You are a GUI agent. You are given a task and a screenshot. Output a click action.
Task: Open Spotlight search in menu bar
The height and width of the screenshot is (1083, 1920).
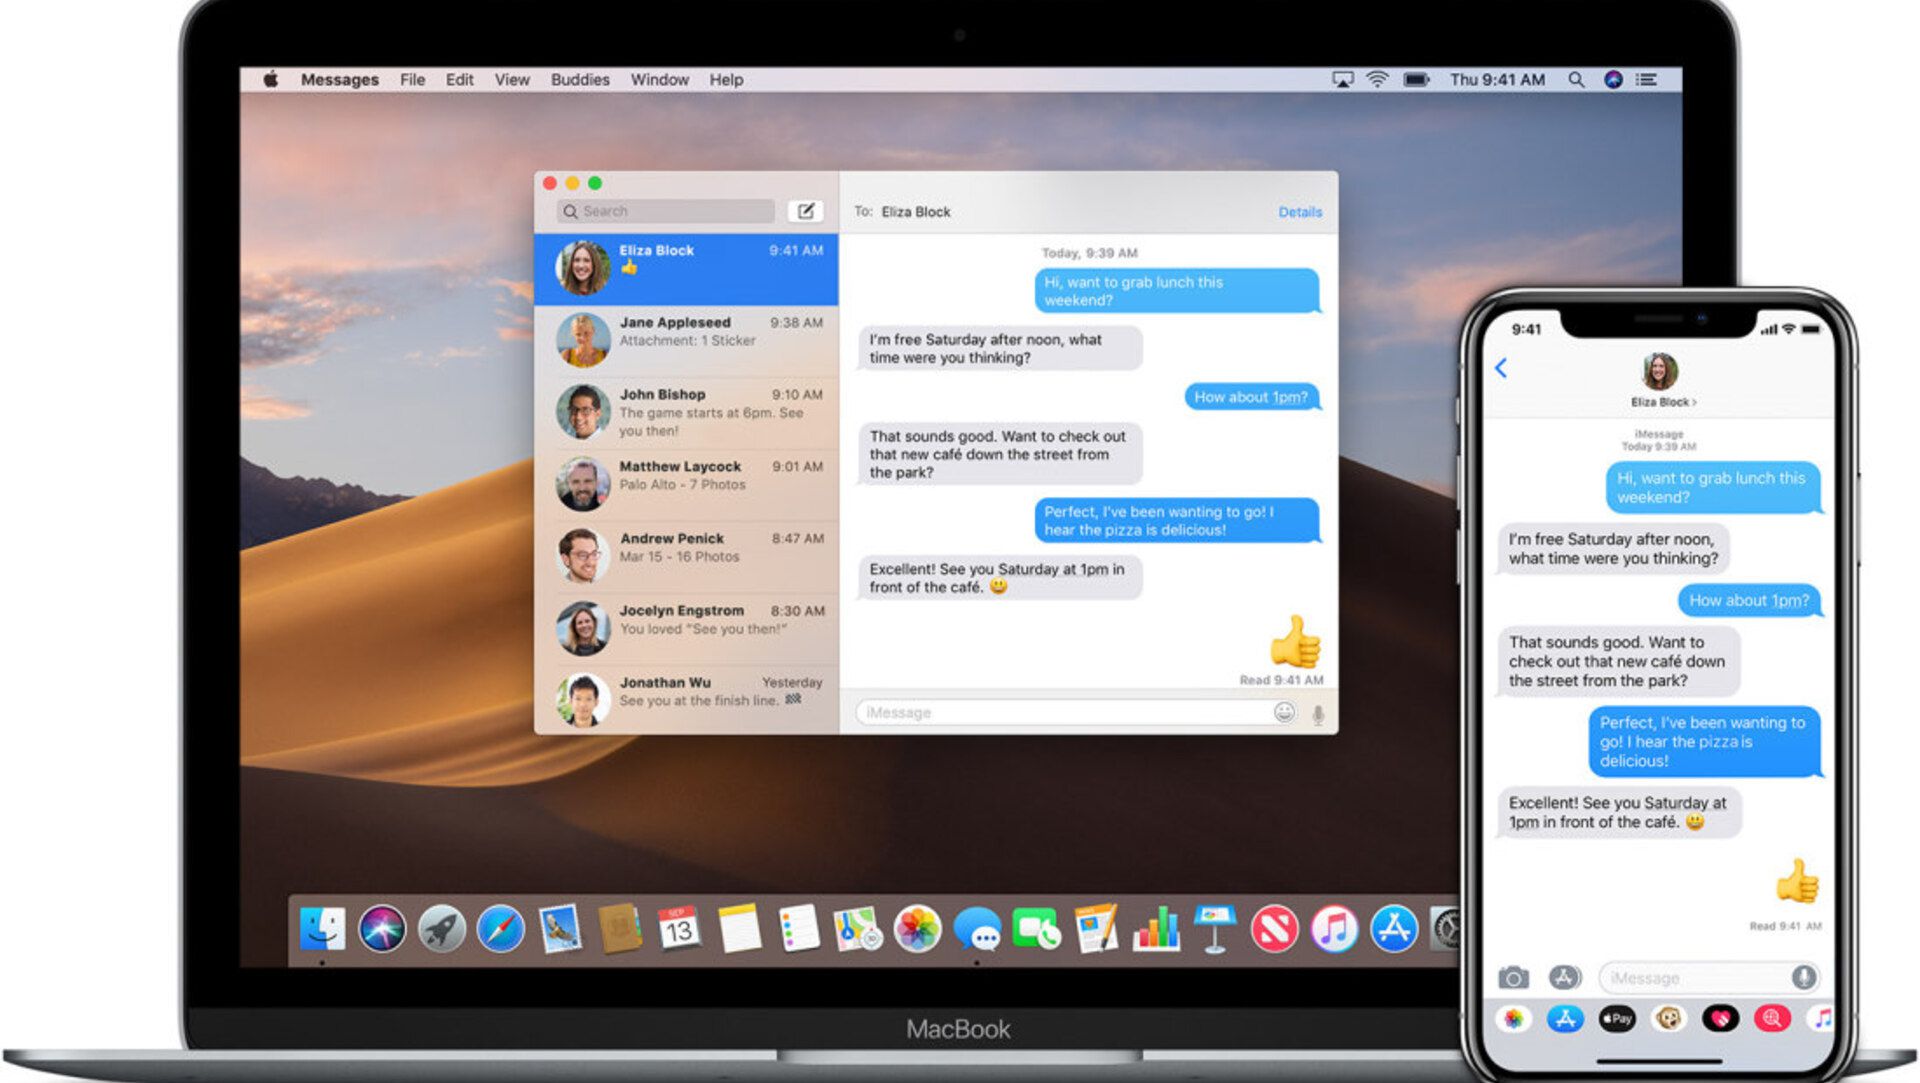[x=1576, y=79]
